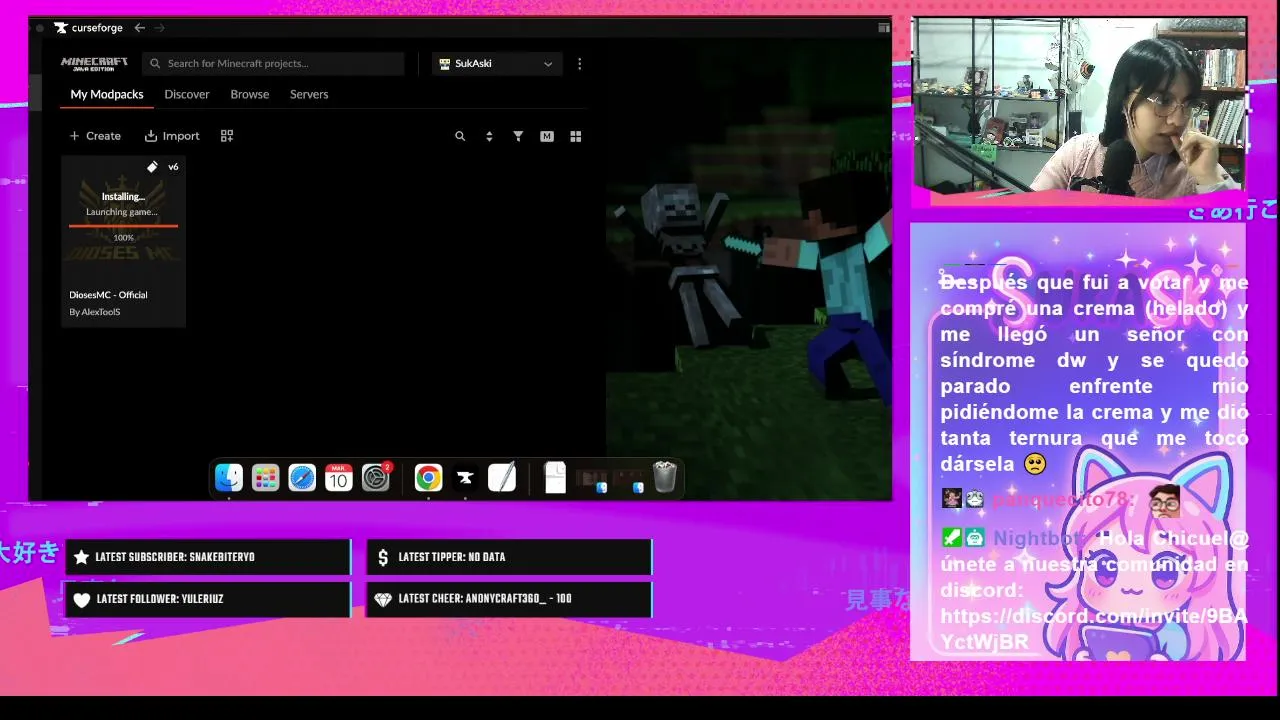Switch to the Discover tab
1280x720 pixels.
pyautogui.click(x=187, y=94)
